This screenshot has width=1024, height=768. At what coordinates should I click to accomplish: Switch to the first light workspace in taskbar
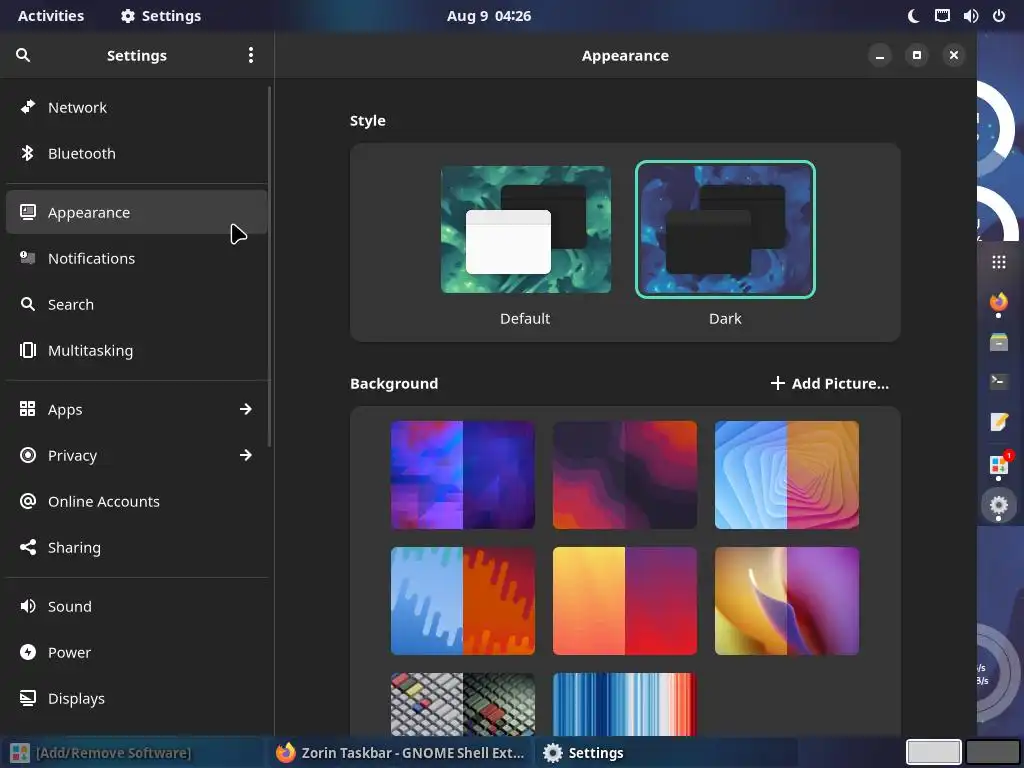[933, 752]
